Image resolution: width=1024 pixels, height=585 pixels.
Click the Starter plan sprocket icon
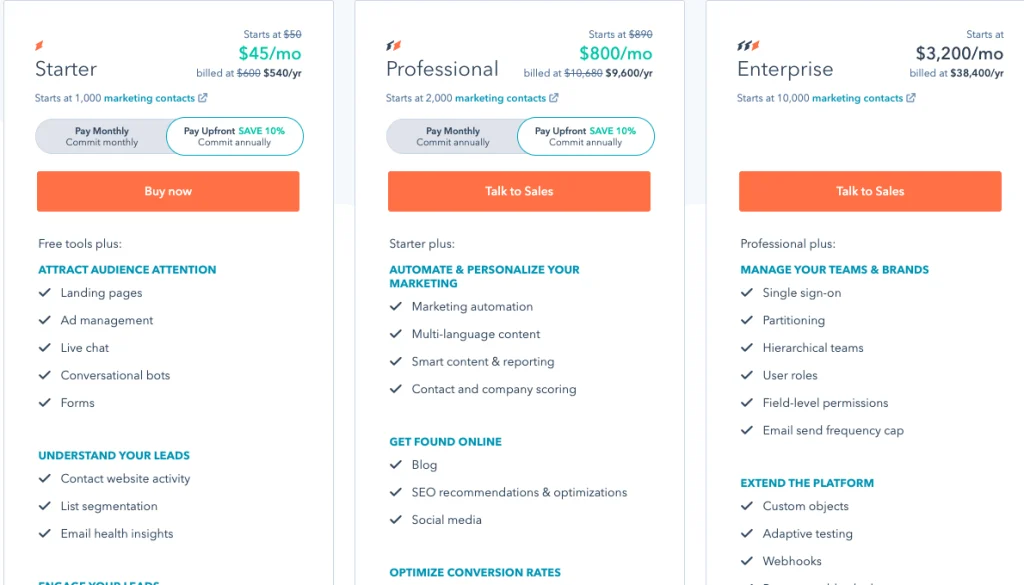click(39, 45)
